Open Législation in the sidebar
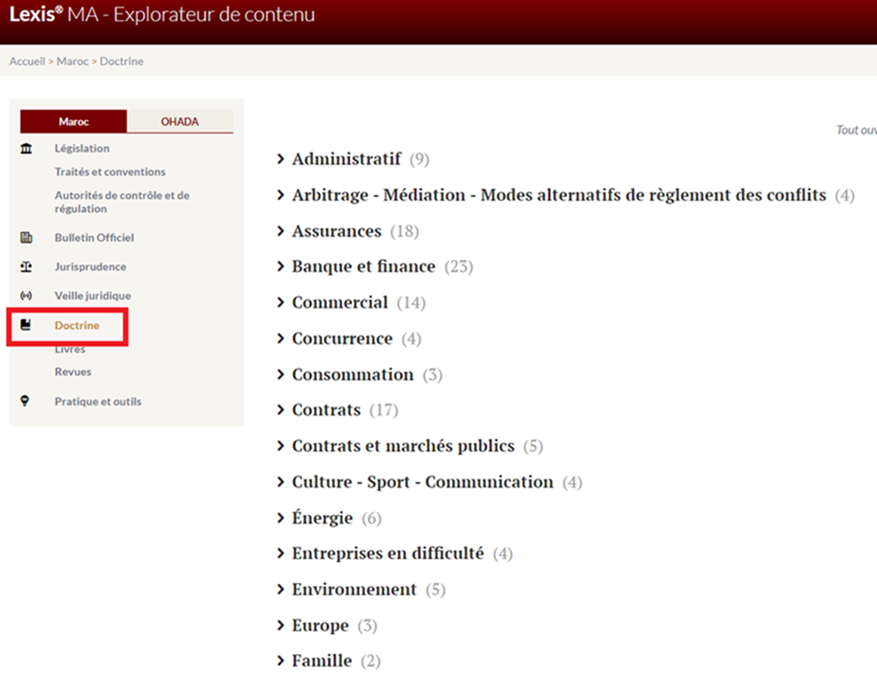The image size is (877, 686). [82, 148]
